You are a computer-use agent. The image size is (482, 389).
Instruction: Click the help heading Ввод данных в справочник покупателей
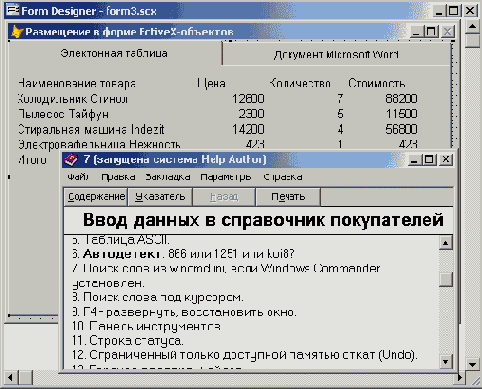[x=263, y=220]
